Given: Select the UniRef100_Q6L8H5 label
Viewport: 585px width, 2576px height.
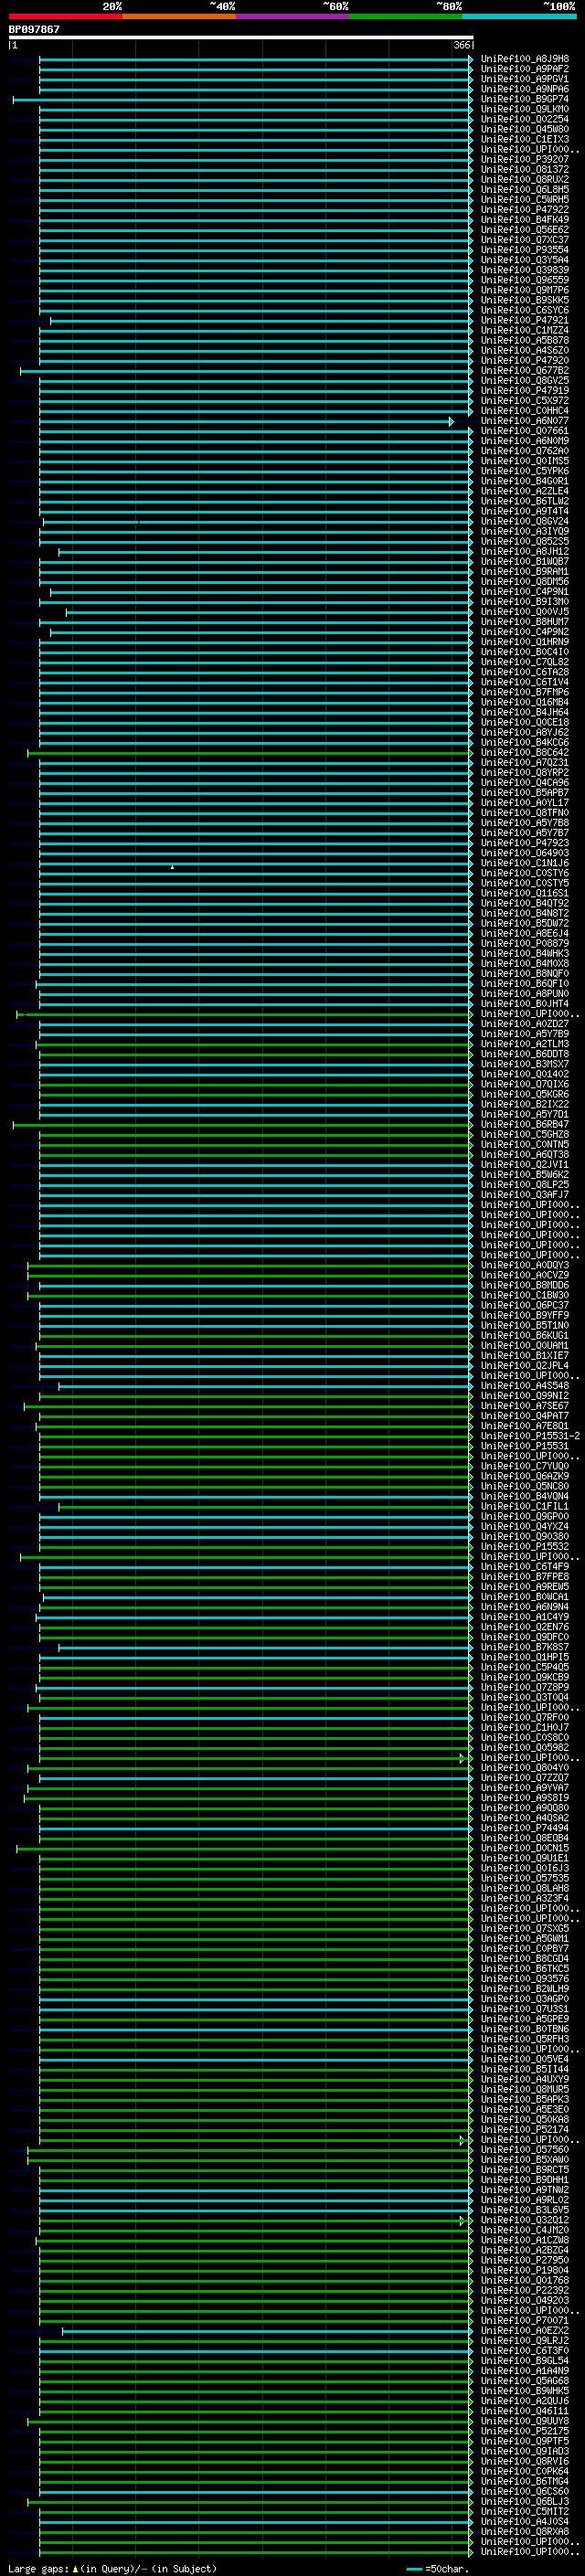Looking at the screenshot, I should [525, 189].
